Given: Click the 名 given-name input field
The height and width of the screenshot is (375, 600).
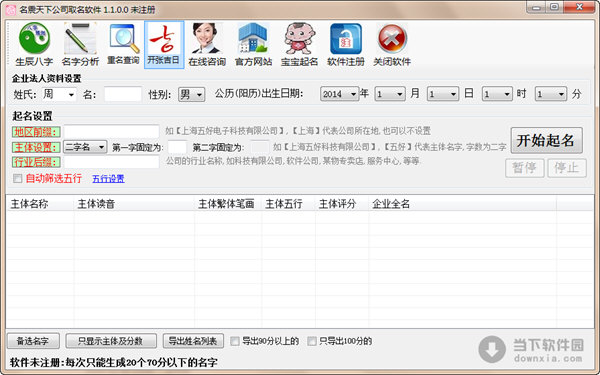Looking at the screenshot, I should (123, 94).
